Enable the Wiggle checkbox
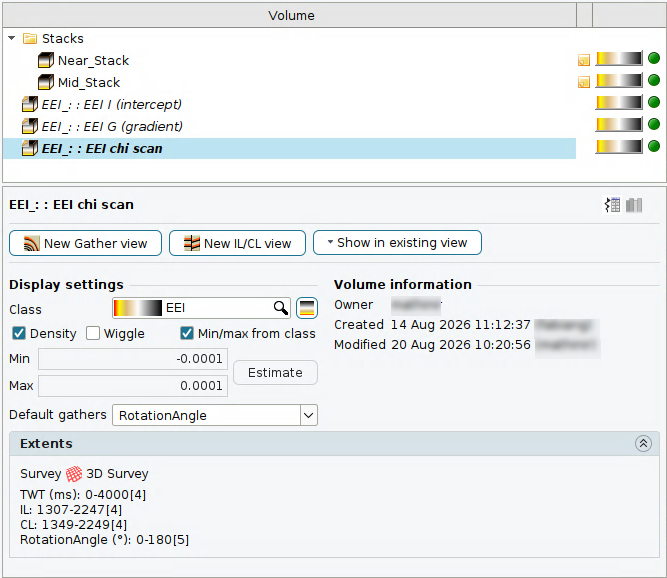 tap(93, 333)
